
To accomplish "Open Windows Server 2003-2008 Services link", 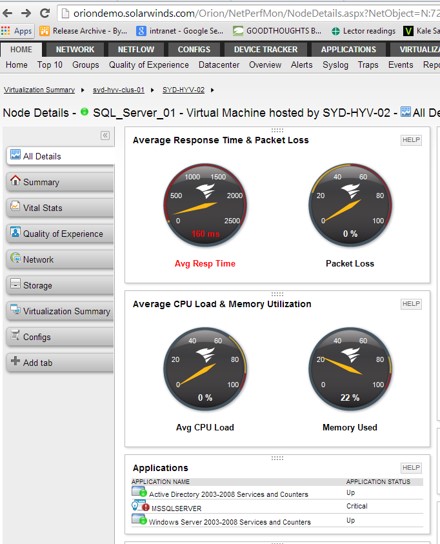I will (x=230, y=522).
